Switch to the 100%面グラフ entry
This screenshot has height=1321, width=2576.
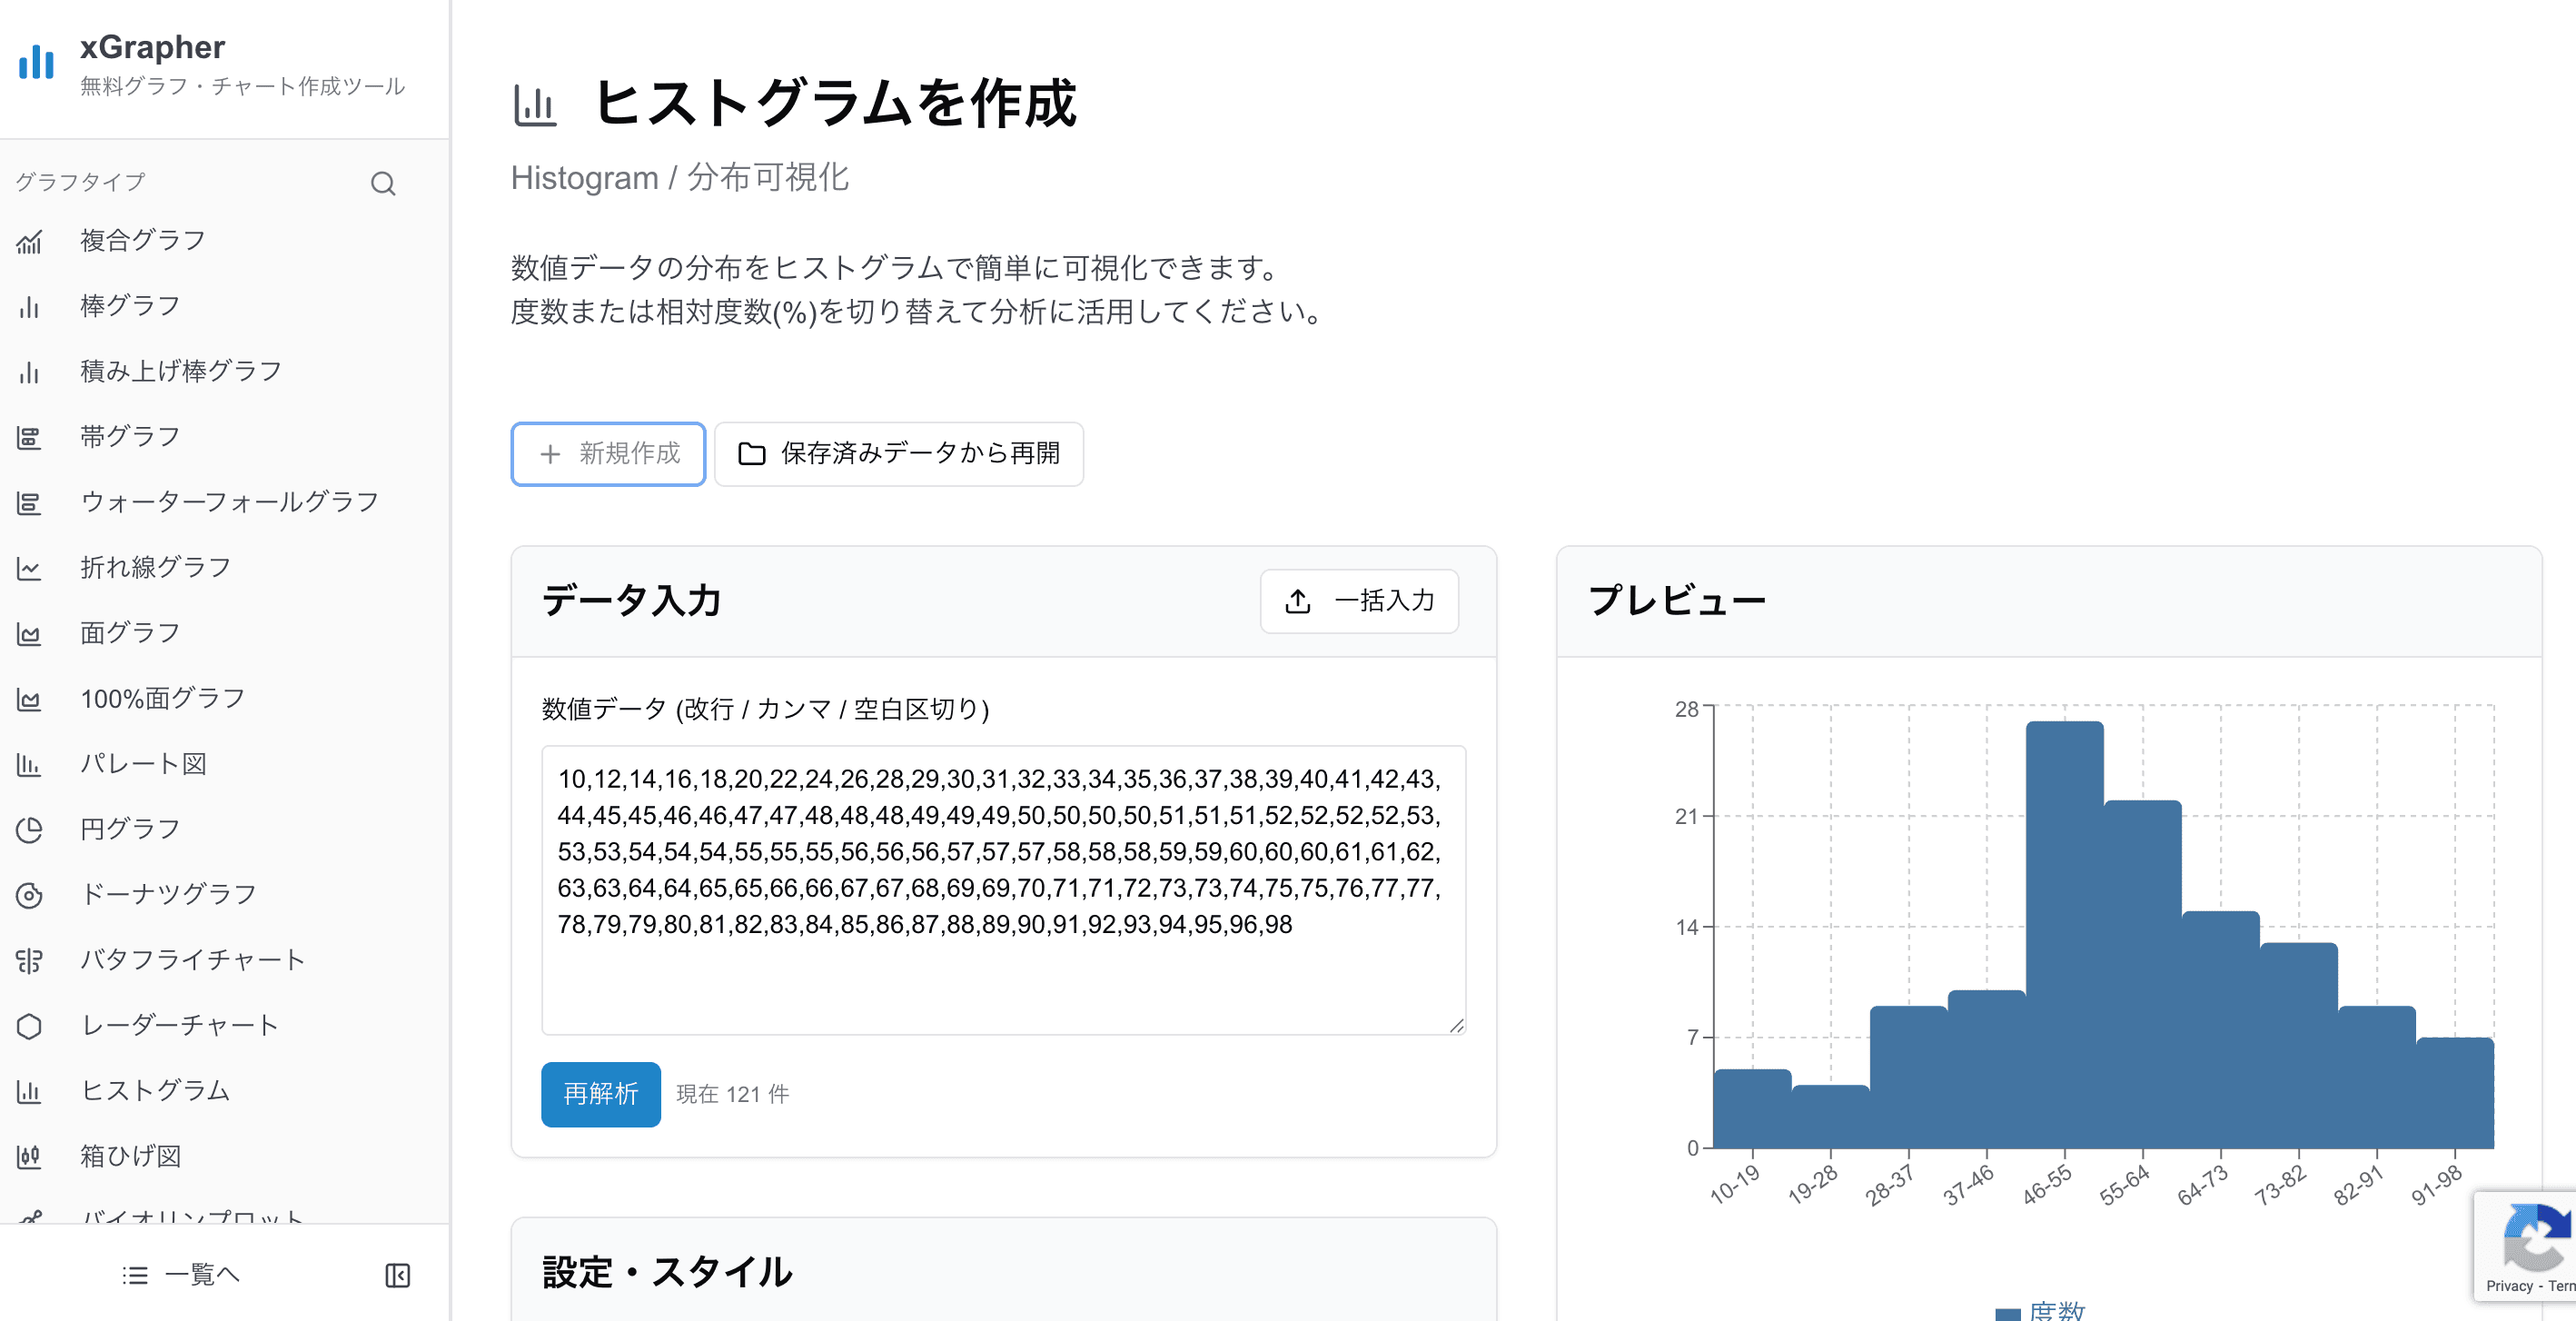click(x=161, y=697)
